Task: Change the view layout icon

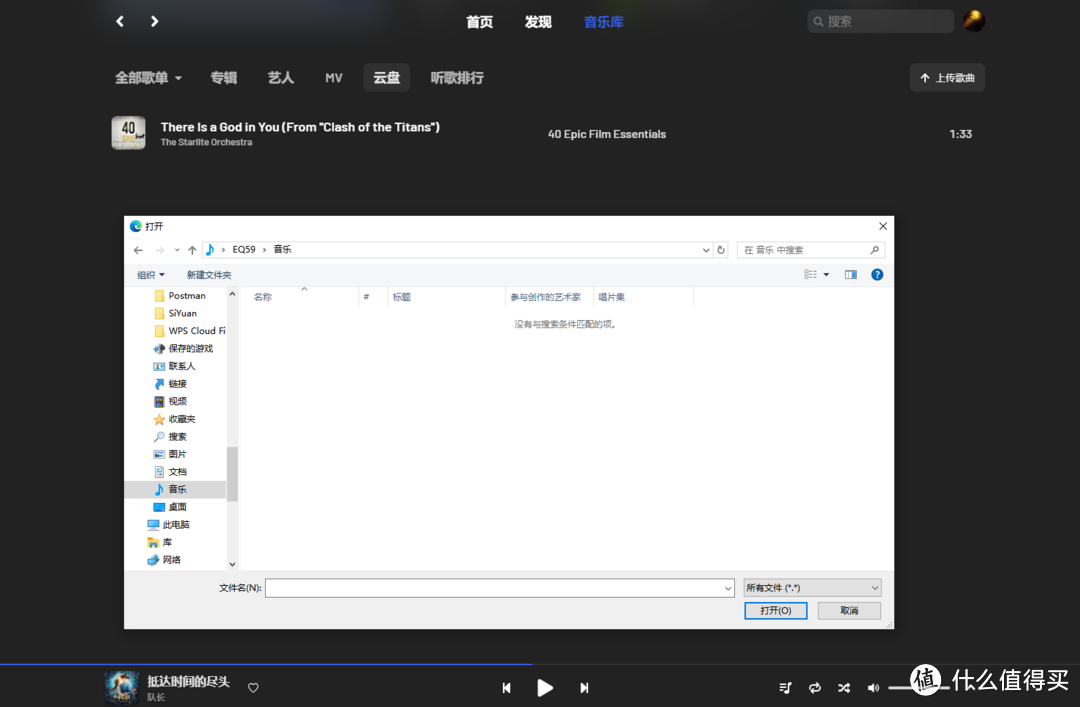Action: (x=811, y=274)
